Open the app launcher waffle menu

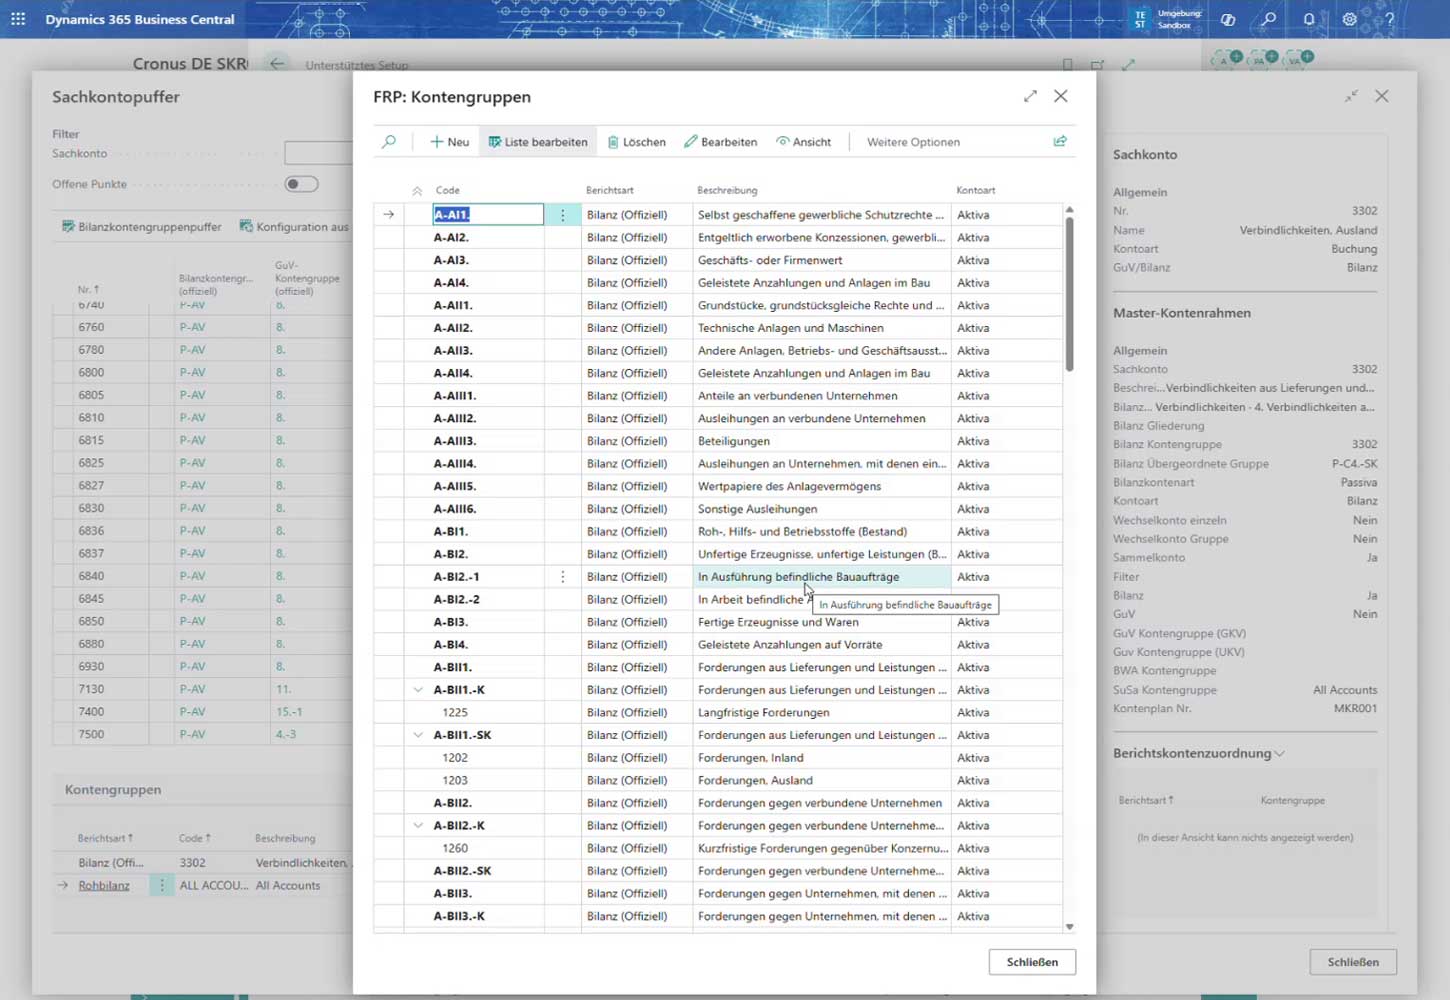pos(18,19)
